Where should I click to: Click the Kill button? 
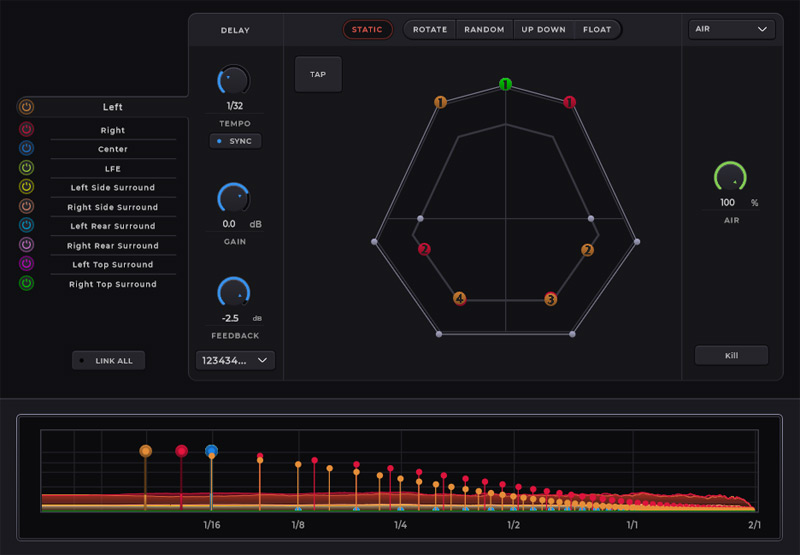click(x=731, y=355)
